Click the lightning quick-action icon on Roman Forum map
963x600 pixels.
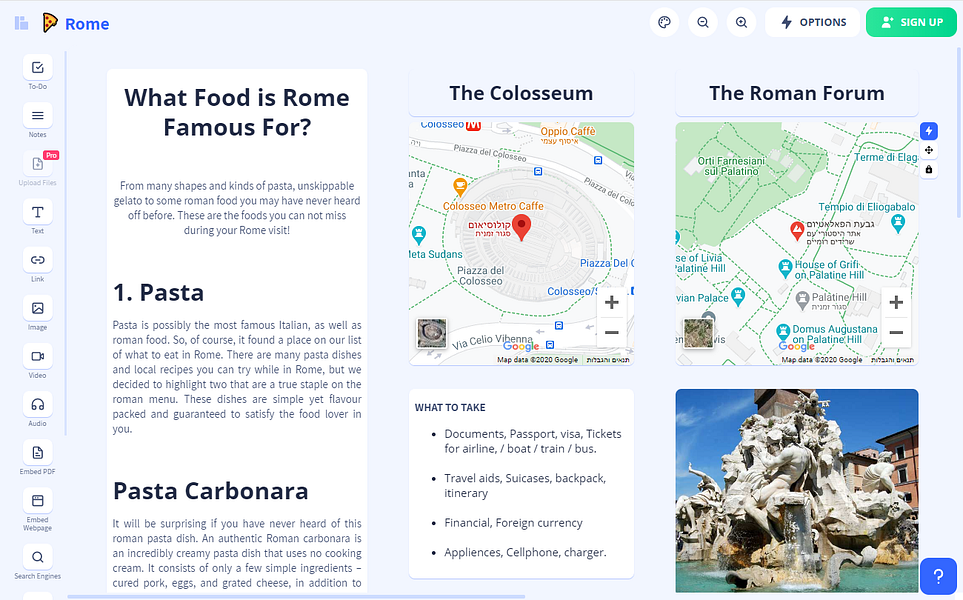929,130
